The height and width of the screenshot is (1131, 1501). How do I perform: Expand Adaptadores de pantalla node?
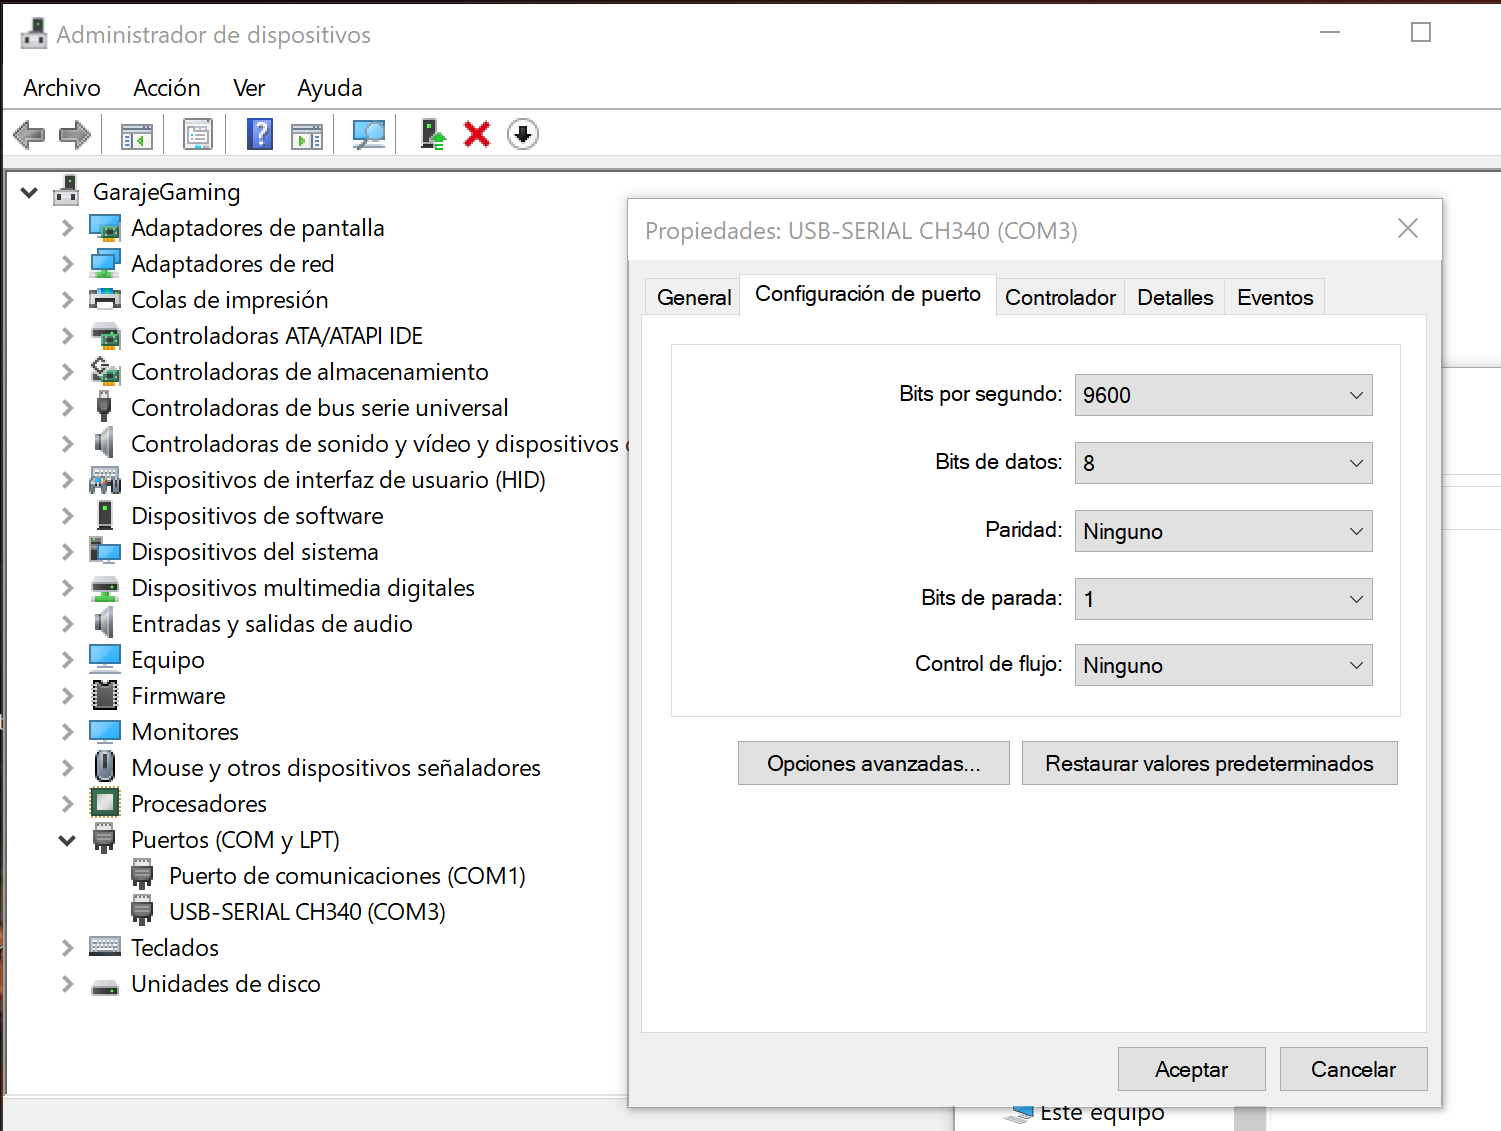click(x=67, y=228)
